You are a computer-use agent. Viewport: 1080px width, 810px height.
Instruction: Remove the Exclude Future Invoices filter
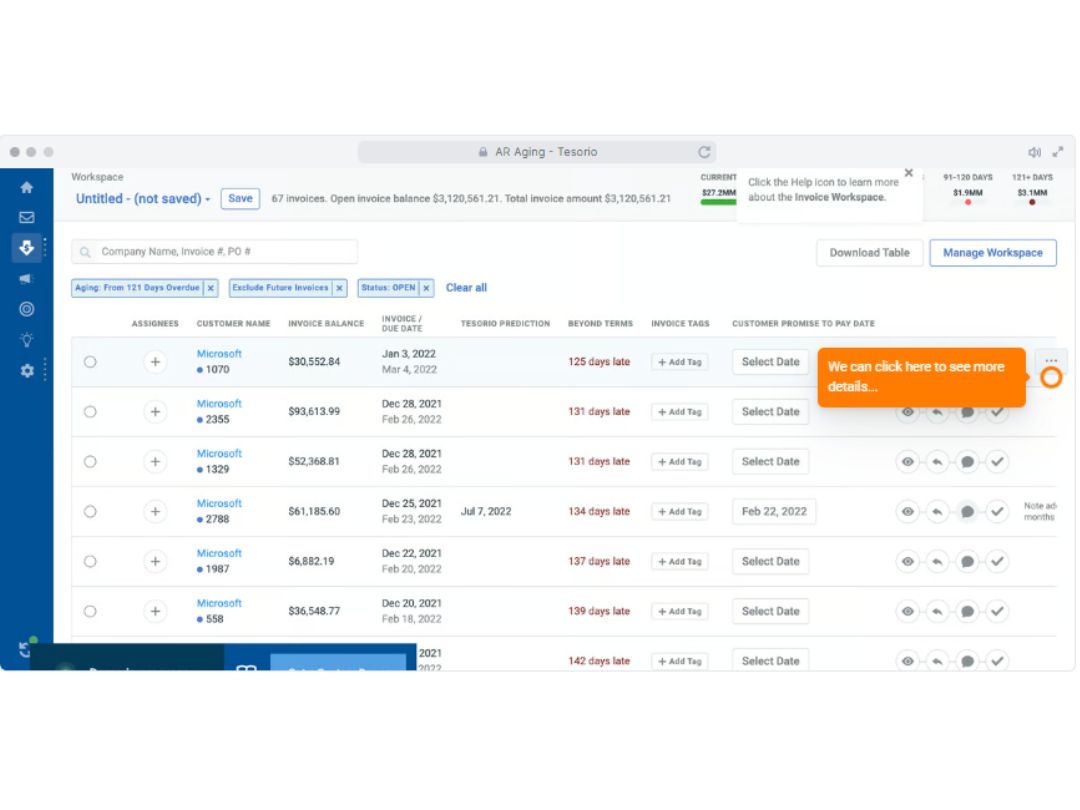coord(340,288)
